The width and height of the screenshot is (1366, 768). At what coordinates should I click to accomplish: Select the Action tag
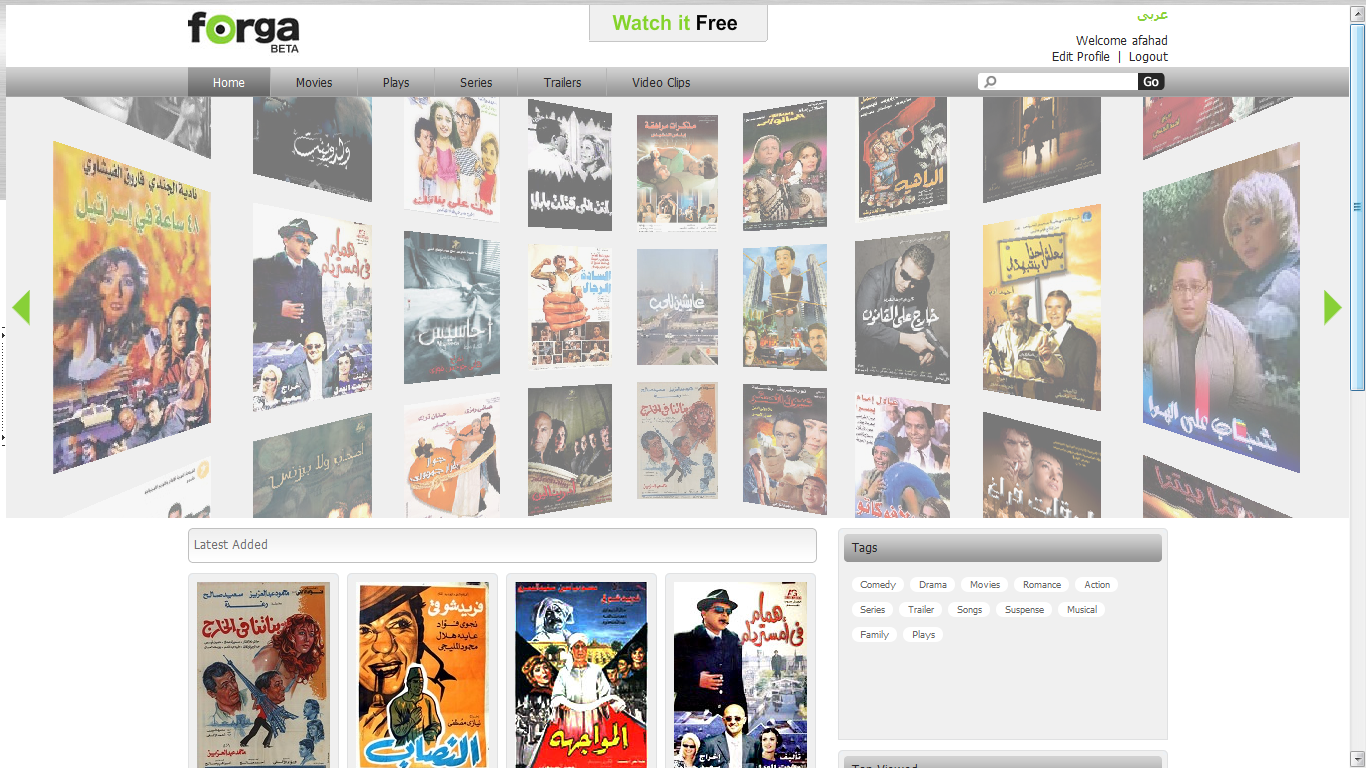[1097, 585]
